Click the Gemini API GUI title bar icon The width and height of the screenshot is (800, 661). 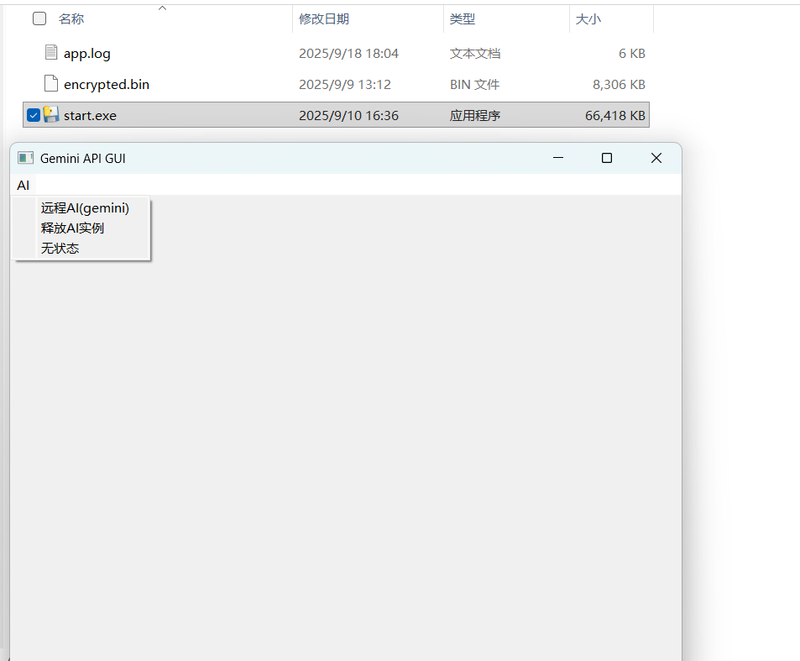point(26,158)
